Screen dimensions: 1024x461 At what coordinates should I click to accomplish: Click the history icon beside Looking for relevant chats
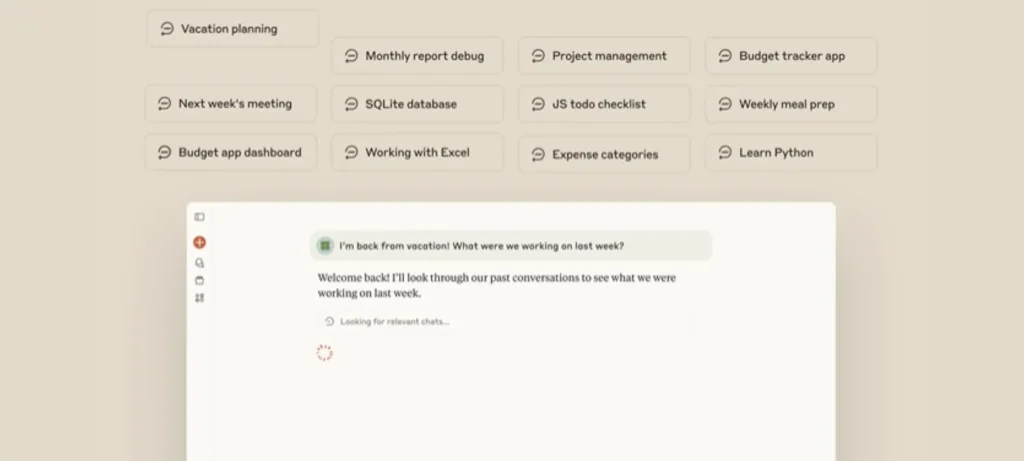coord(329,321)
